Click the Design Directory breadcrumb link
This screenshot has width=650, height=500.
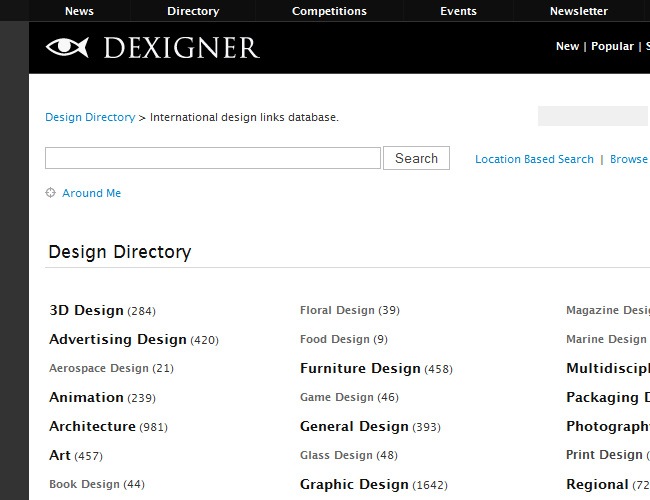click(90, 117)
